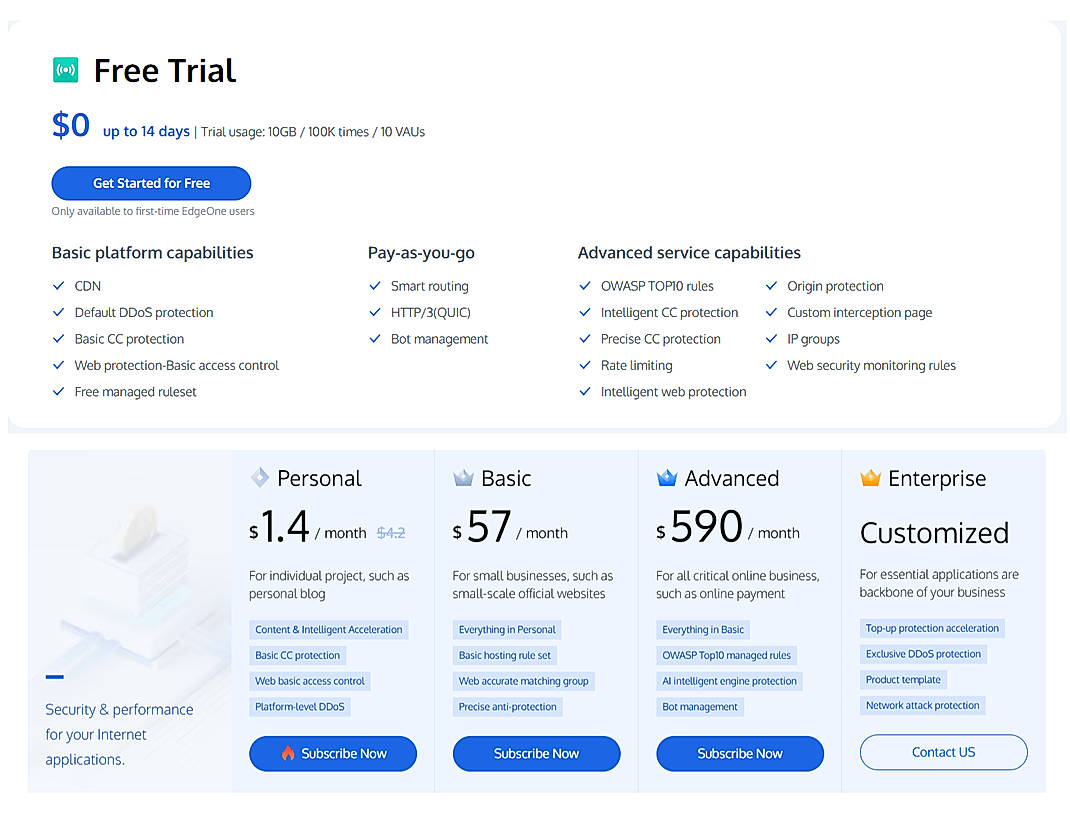Click the cloud icon beside Advanced
Image resolution: width=1070 pixels, height=814 pixels.
pyautogui.click(x=666, y=478)
